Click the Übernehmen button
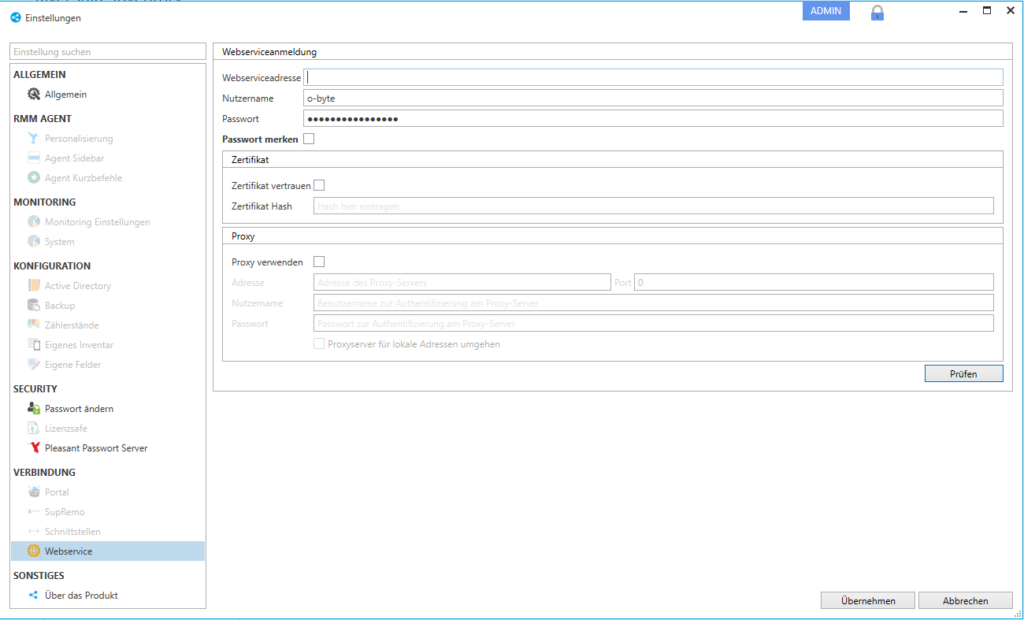This screenshot has width=1024, height=620. [867, 601]
